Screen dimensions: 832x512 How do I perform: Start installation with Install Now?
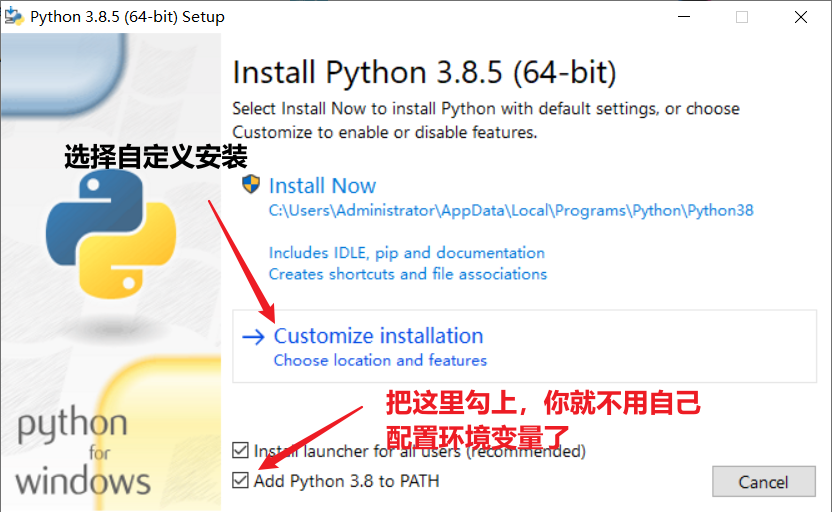(x=322, y=186)
